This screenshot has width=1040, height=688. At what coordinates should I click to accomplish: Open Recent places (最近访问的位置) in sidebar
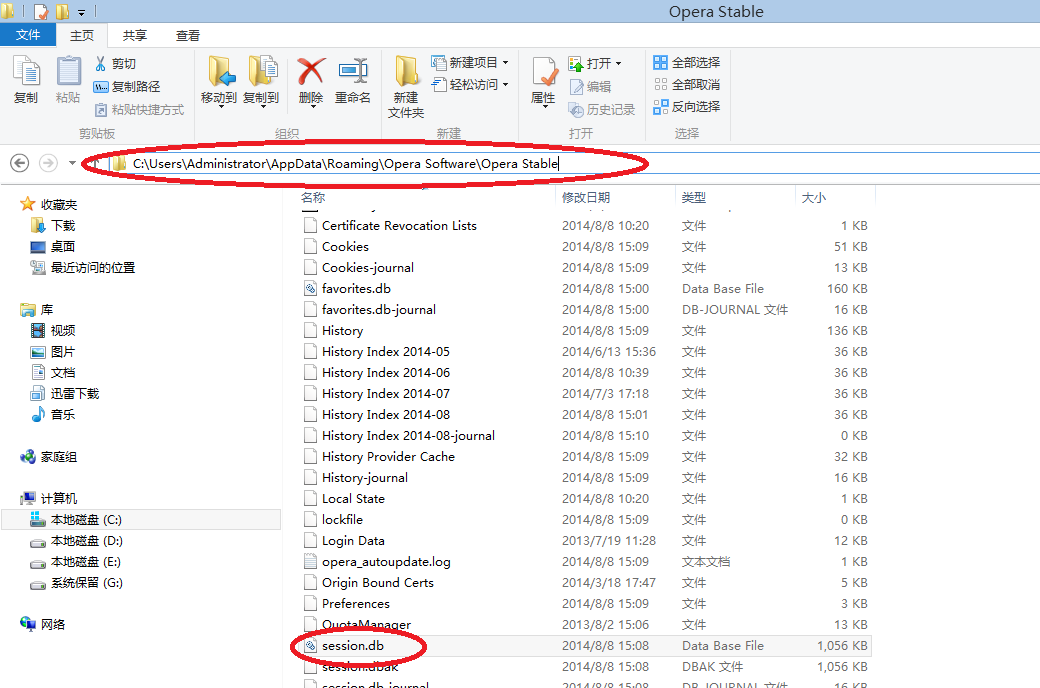tap(83, 267)
